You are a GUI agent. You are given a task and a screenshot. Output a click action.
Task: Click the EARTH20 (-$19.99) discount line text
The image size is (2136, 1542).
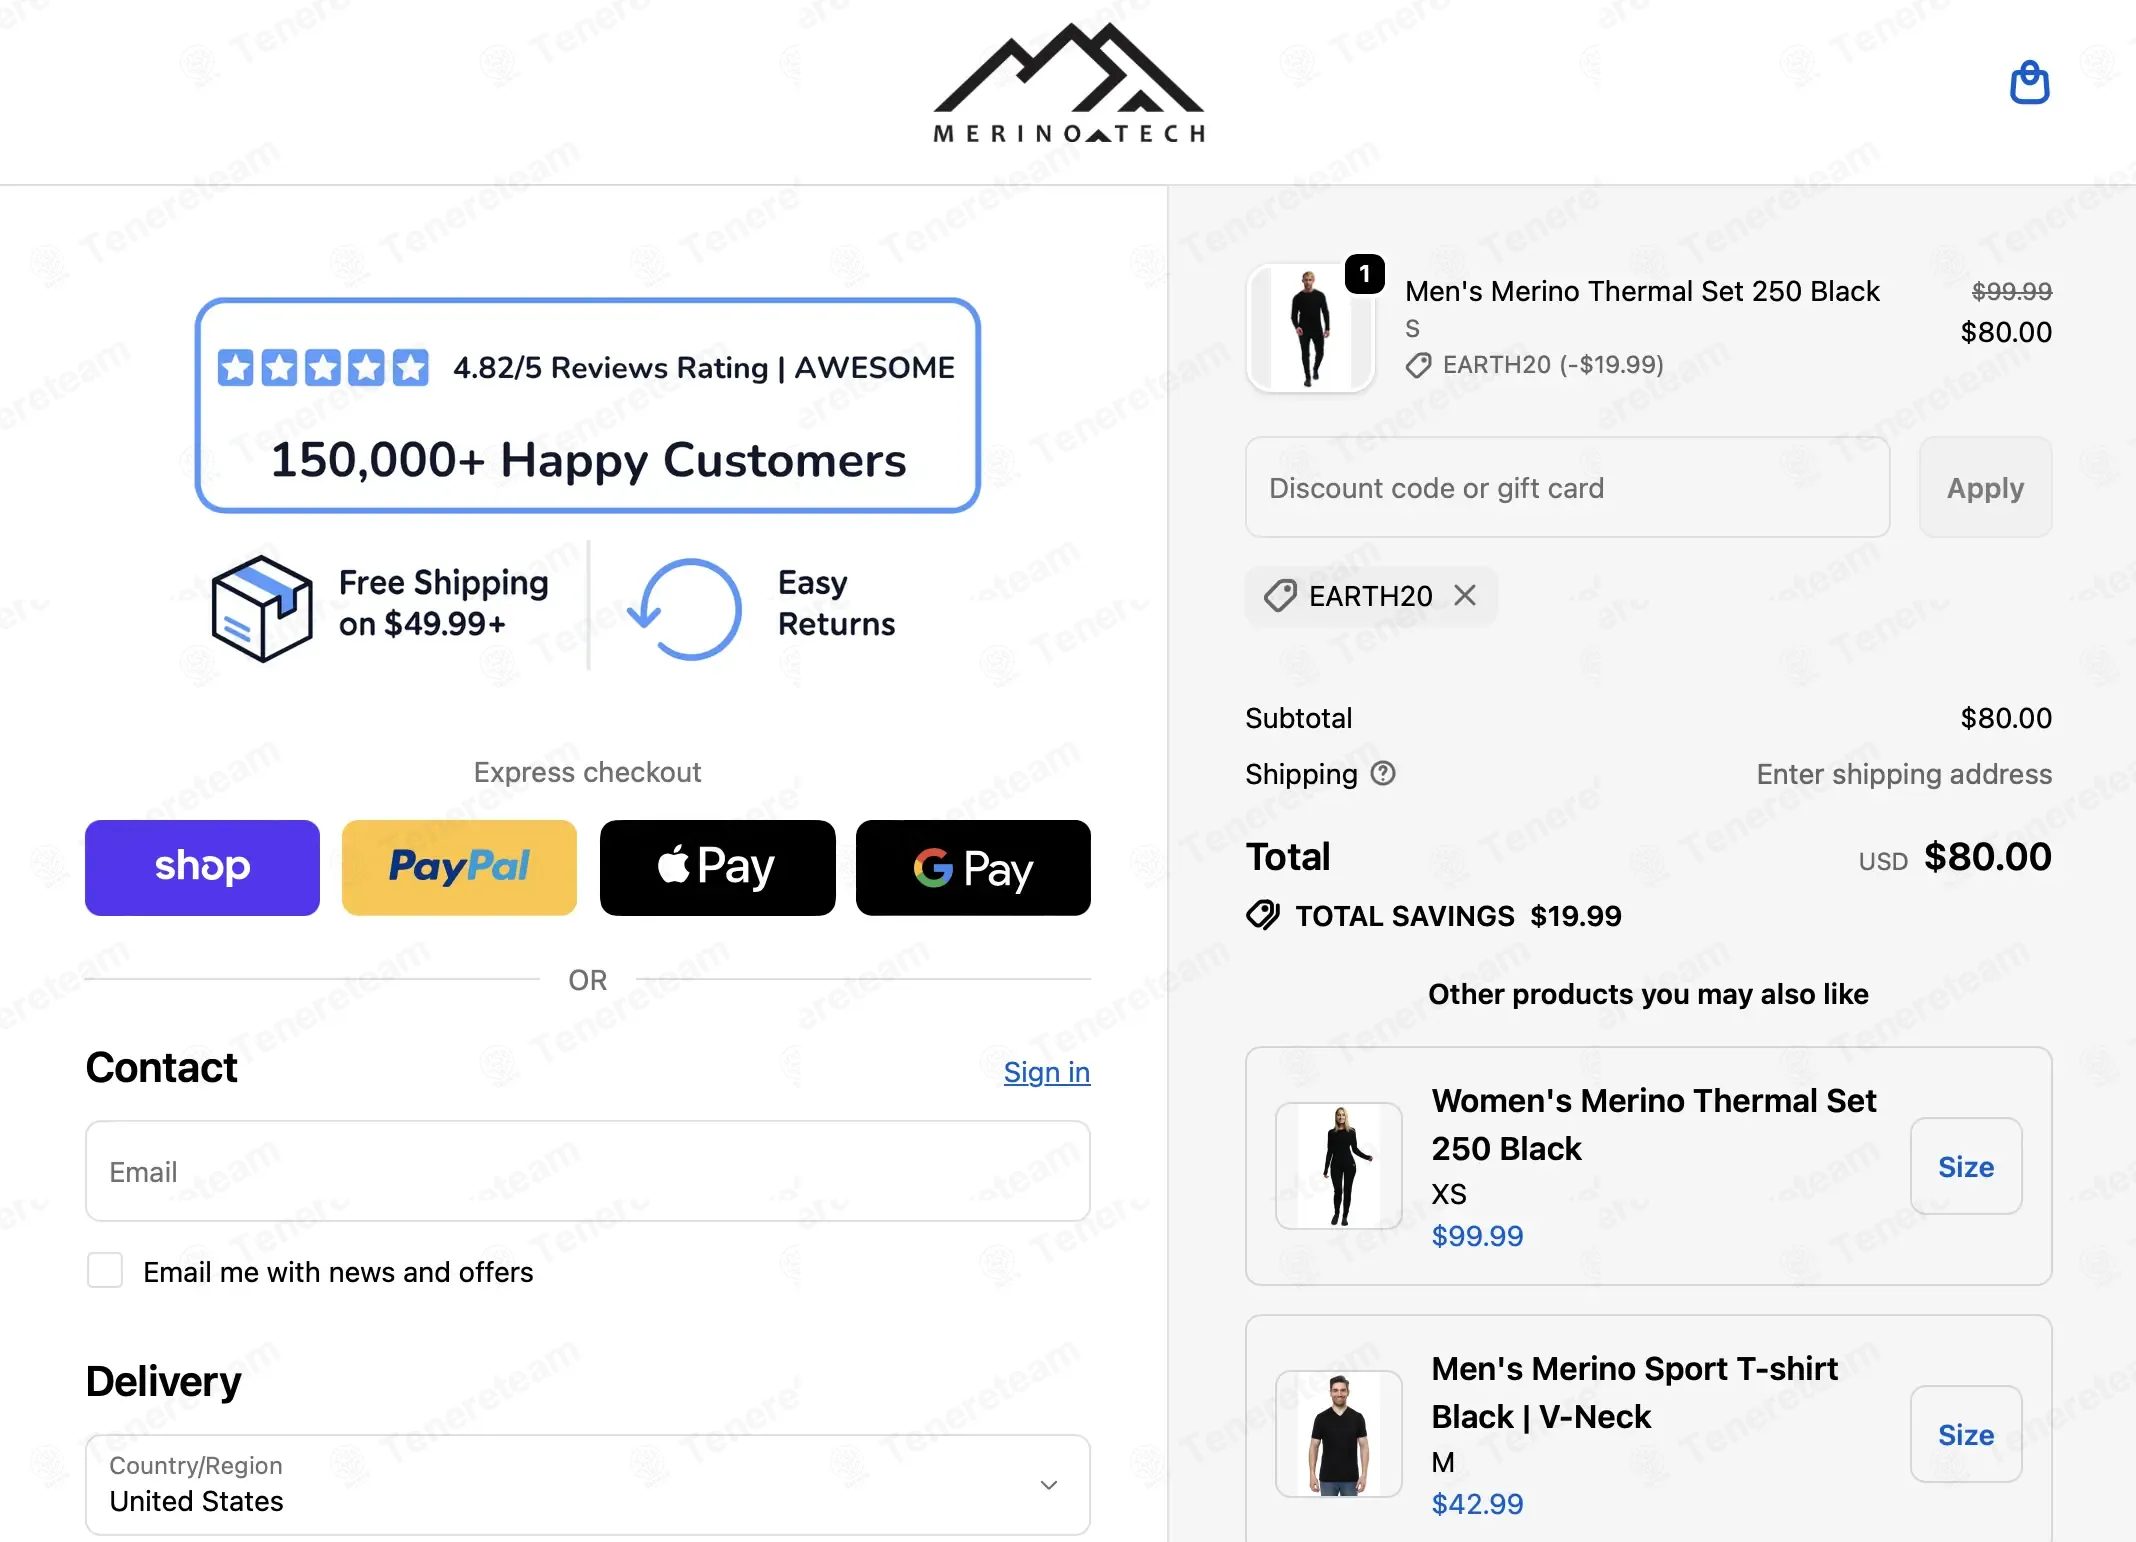pyautogui.click(x=1553, y=365)
